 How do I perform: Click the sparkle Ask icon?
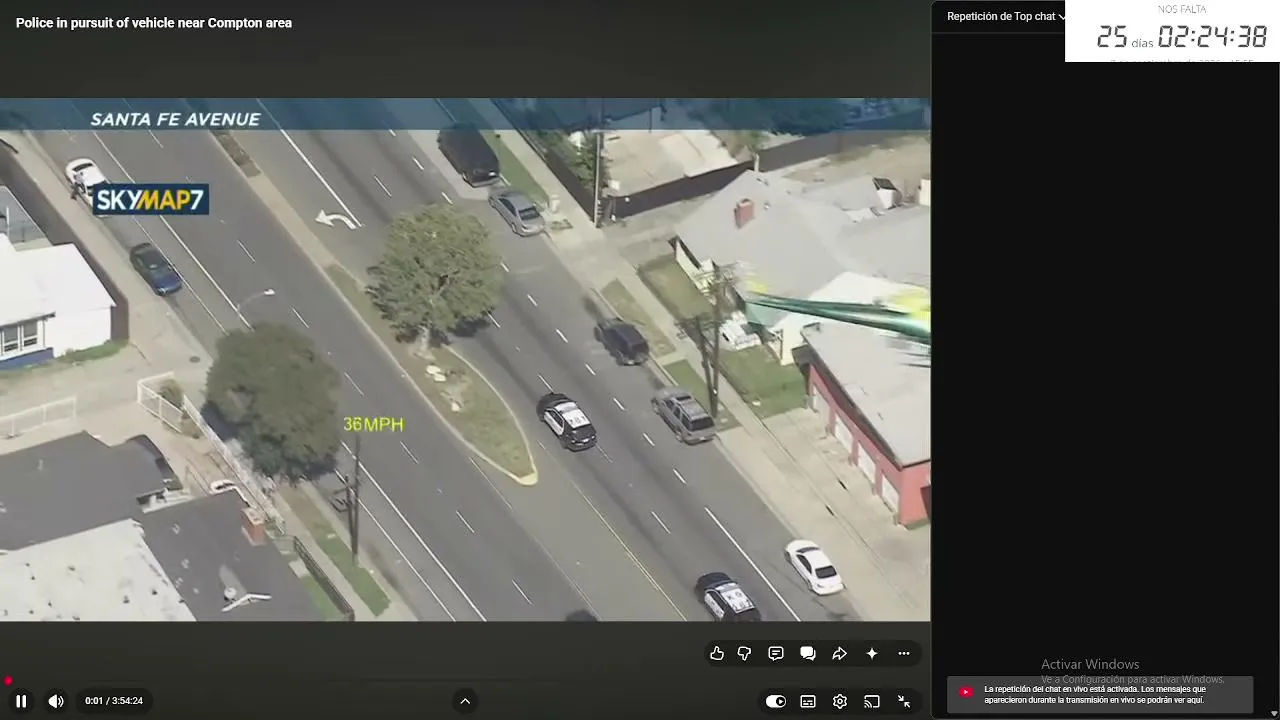coord(872,653)
